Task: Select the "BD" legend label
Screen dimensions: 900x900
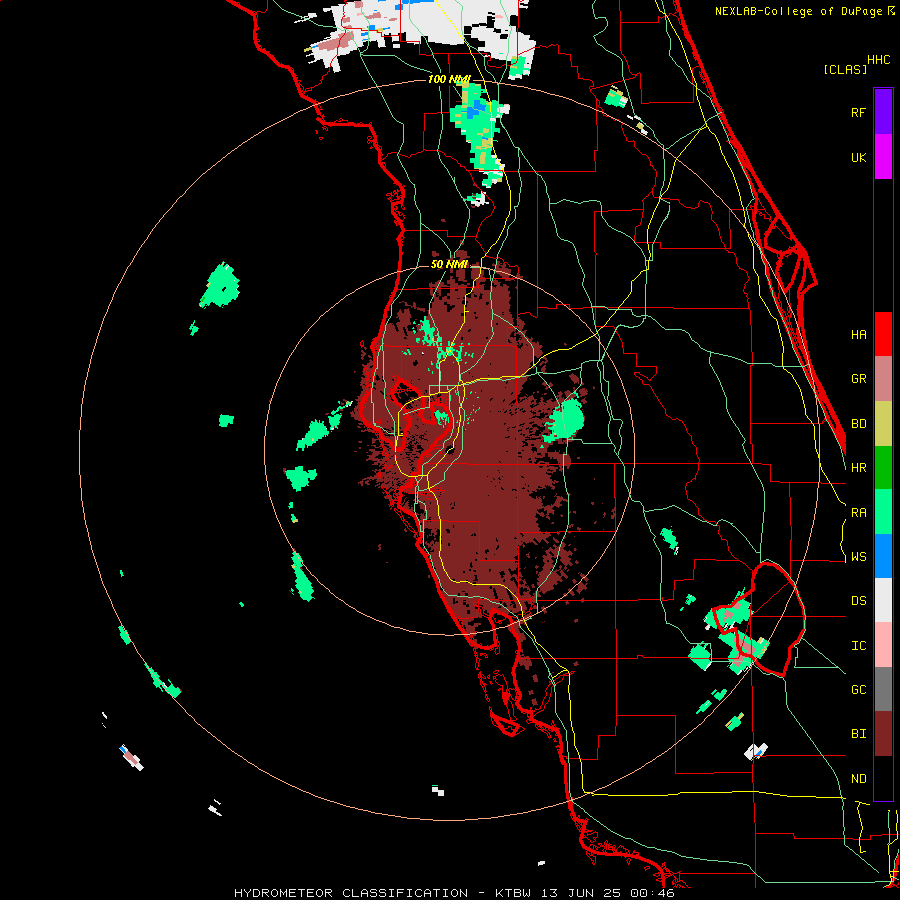Action: [858, 423]
